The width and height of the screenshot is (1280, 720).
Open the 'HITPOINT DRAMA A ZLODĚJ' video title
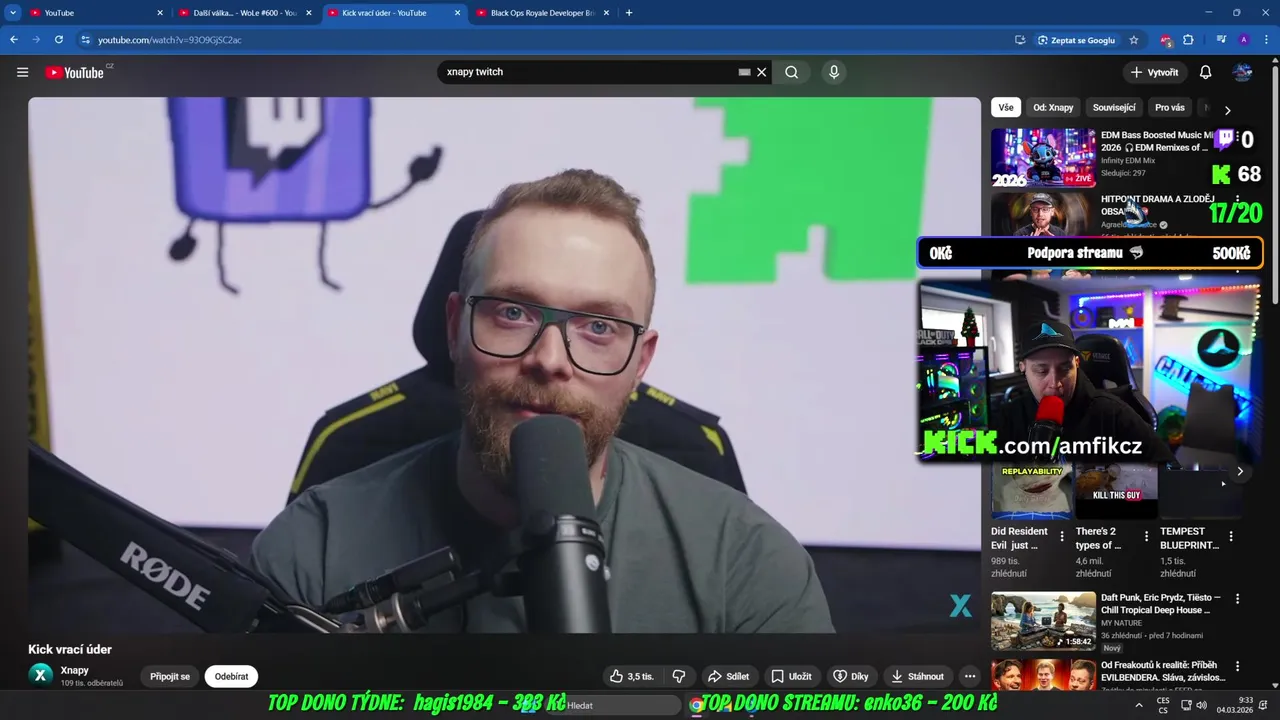(1157, 205)
